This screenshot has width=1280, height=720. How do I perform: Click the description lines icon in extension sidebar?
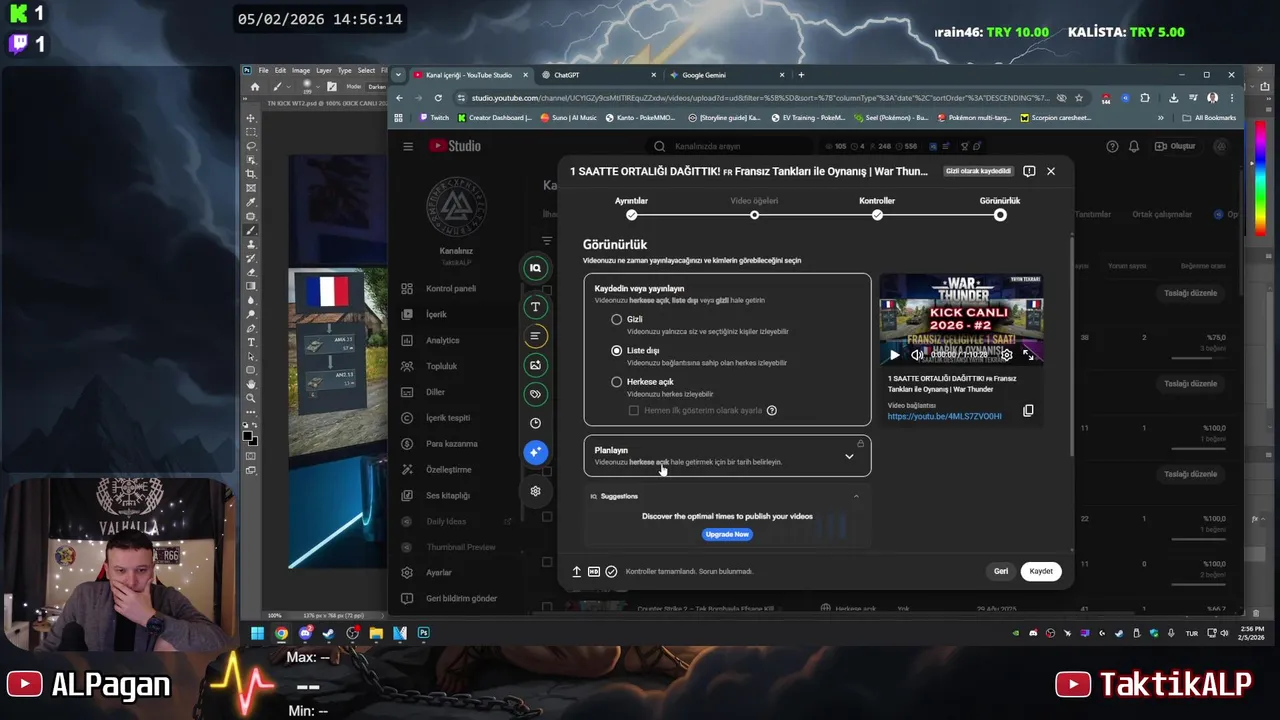[535, 336]
